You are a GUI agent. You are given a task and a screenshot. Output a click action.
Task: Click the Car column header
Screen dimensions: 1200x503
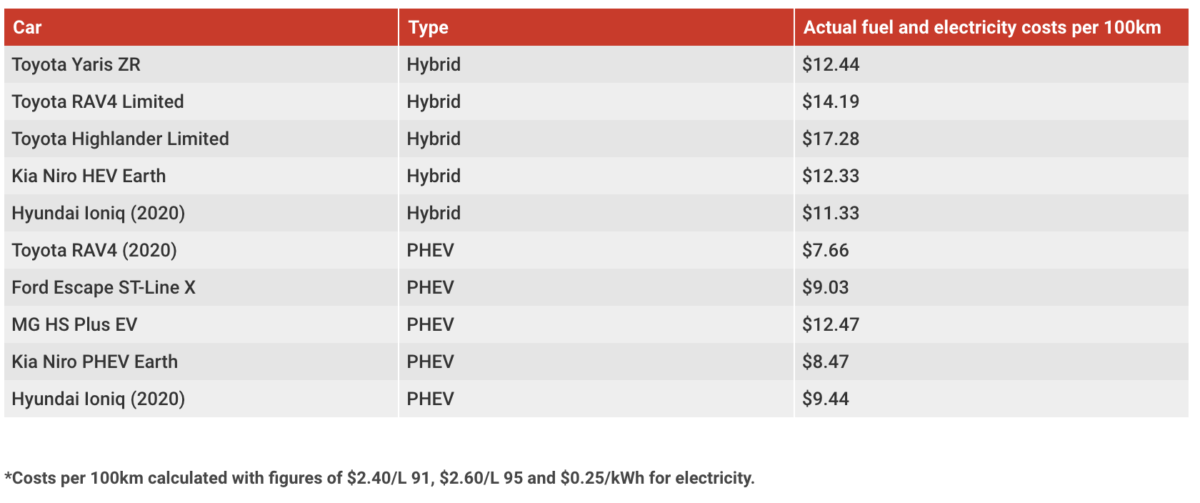tap(26, 27)
